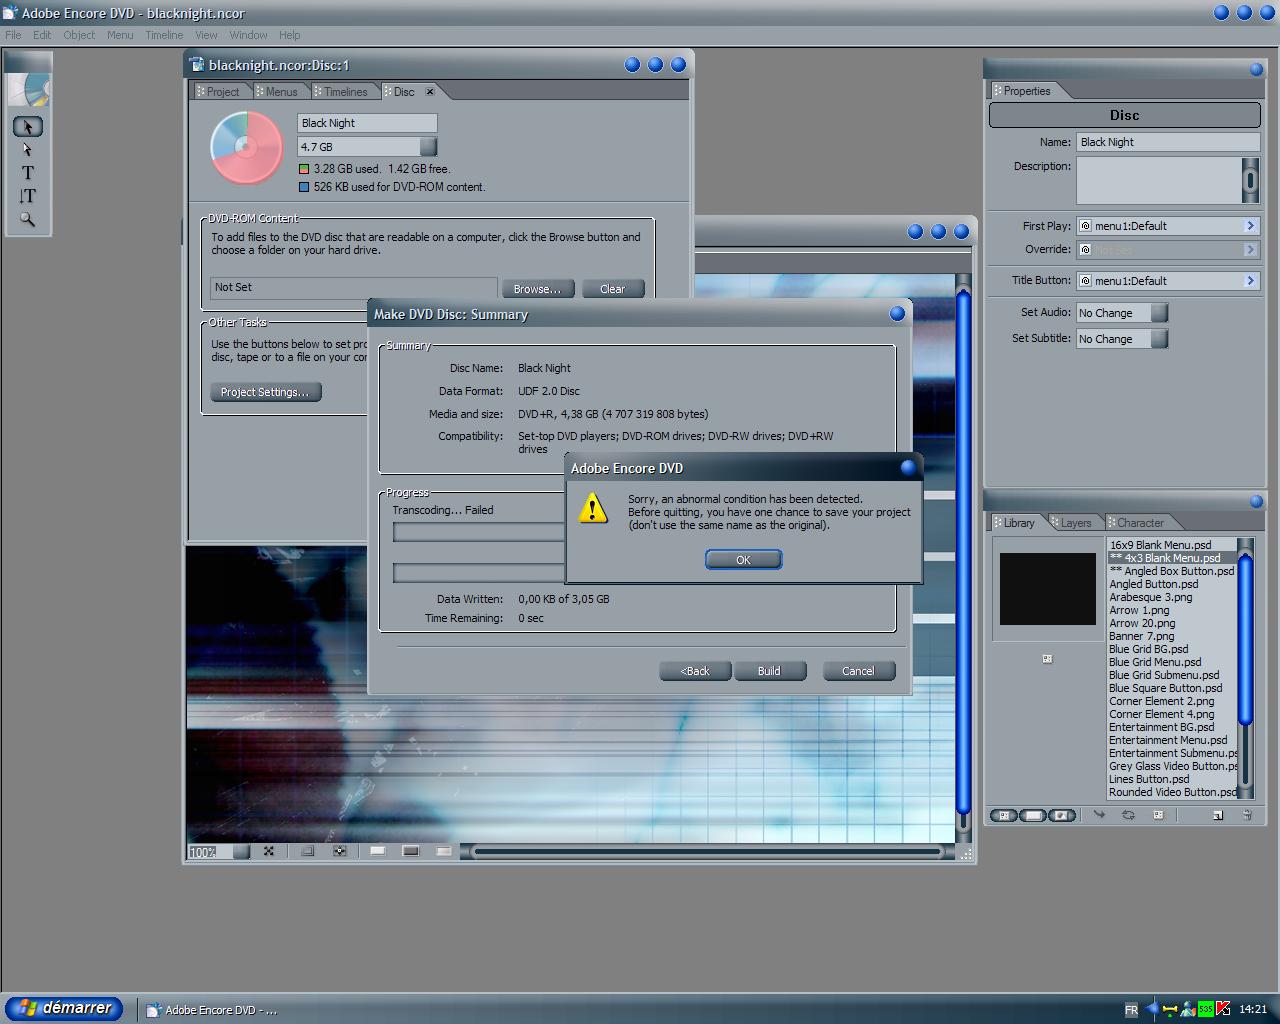Click the Adobe Encore disc logo in toolbox
The width and height of the screenshot is (1280, 1024).
(29, 89)
